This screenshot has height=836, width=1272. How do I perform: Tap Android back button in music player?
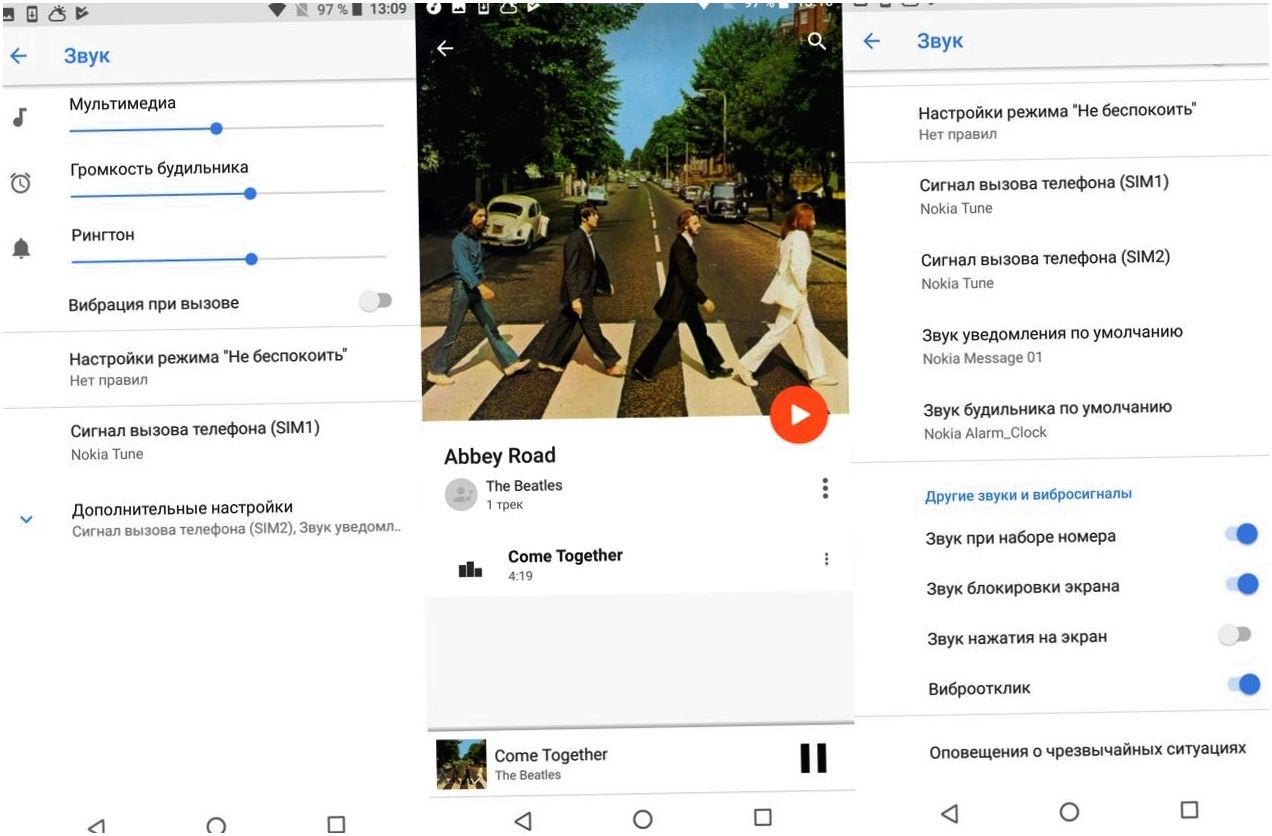[522, 820]
